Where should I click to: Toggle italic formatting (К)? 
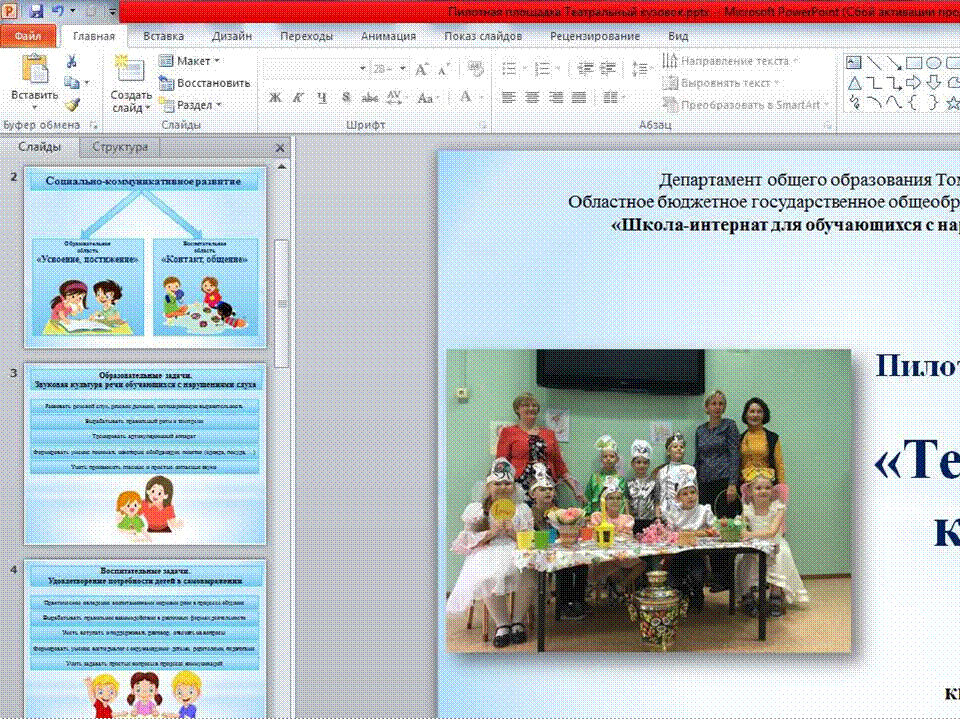(x=298, y=98)
